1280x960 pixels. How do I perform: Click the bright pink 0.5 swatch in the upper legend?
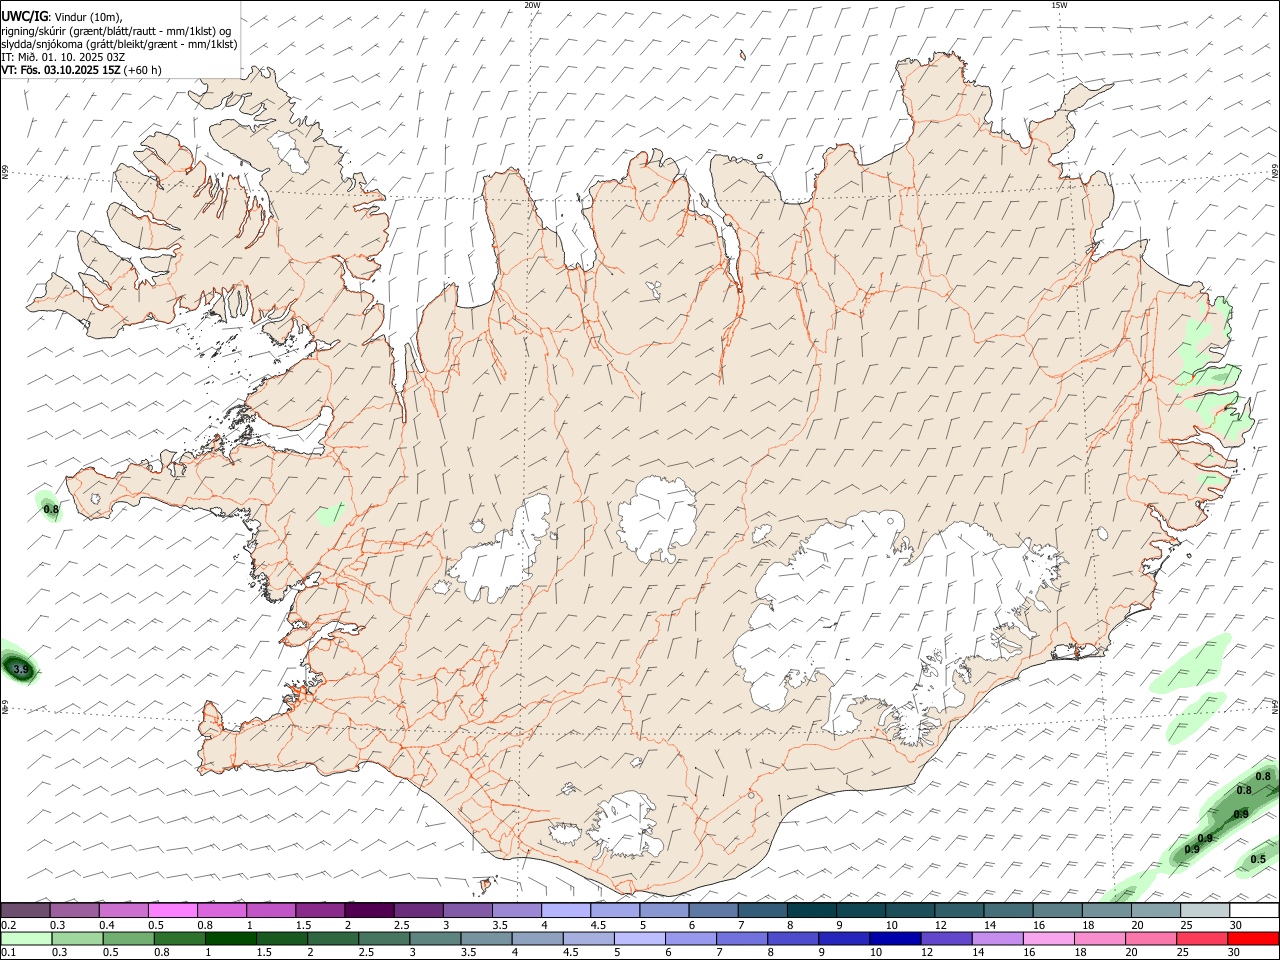(x=174, y=910)
